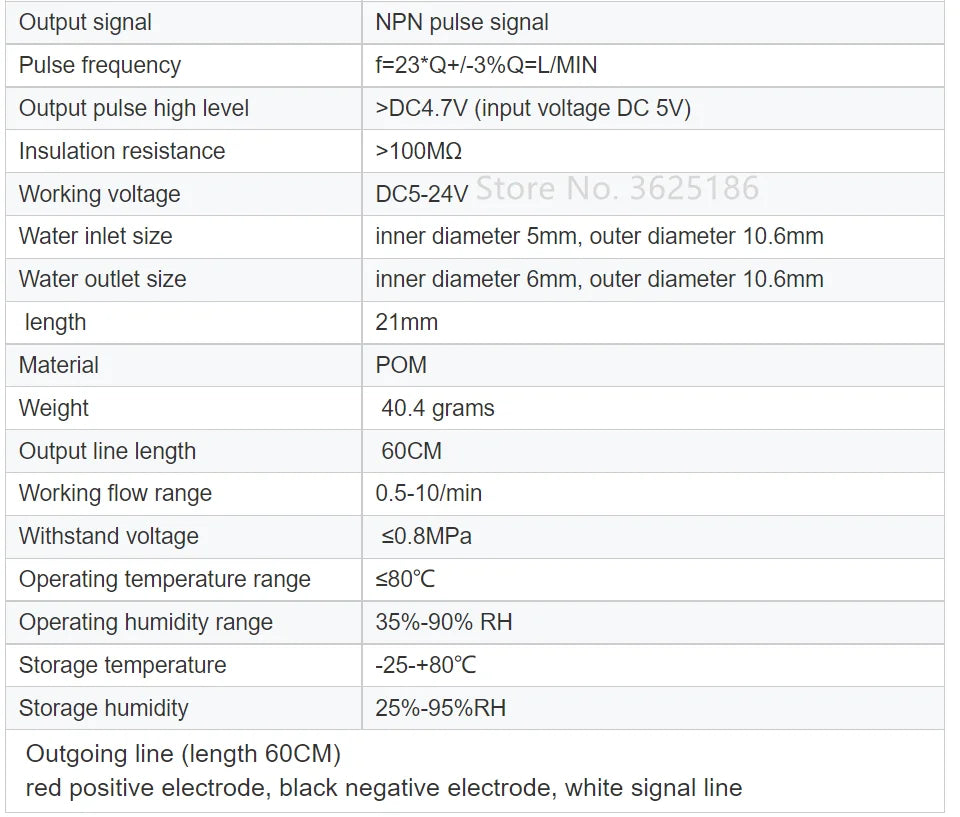960x817 pixels.
Task: Click the 'Output signal' label cell
Action: point(86,22)
